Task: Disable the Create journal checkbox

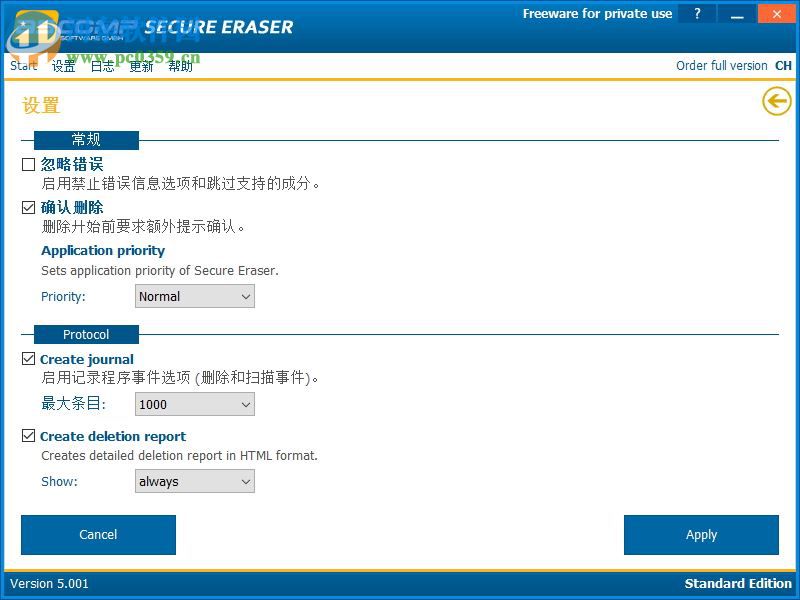Action: (28, 359)
